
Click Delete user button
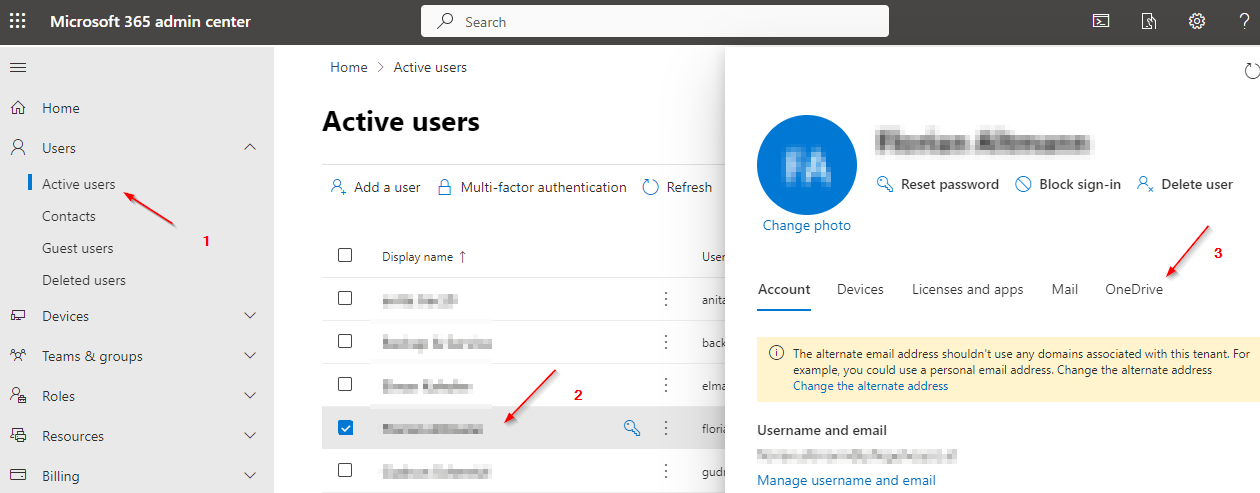pos(1185,184)
